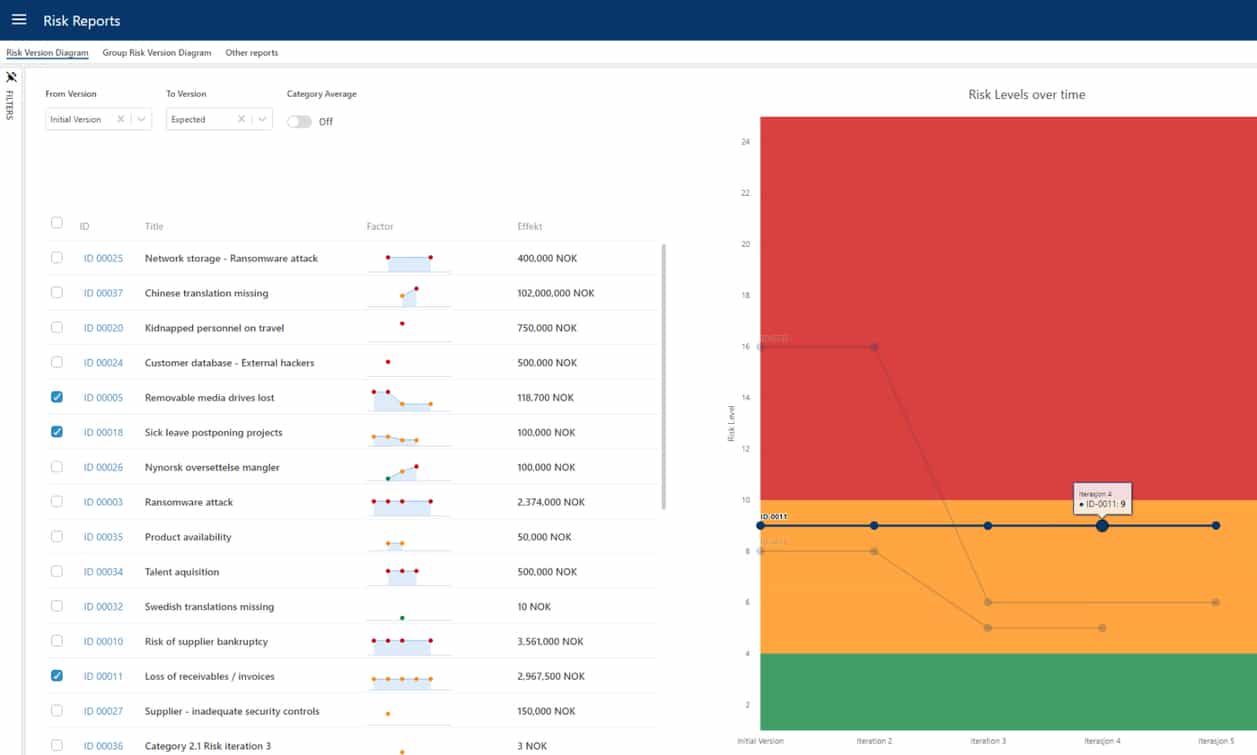Clear the From Version selection
Viewport: 1257px width, 755px height.
120,119
